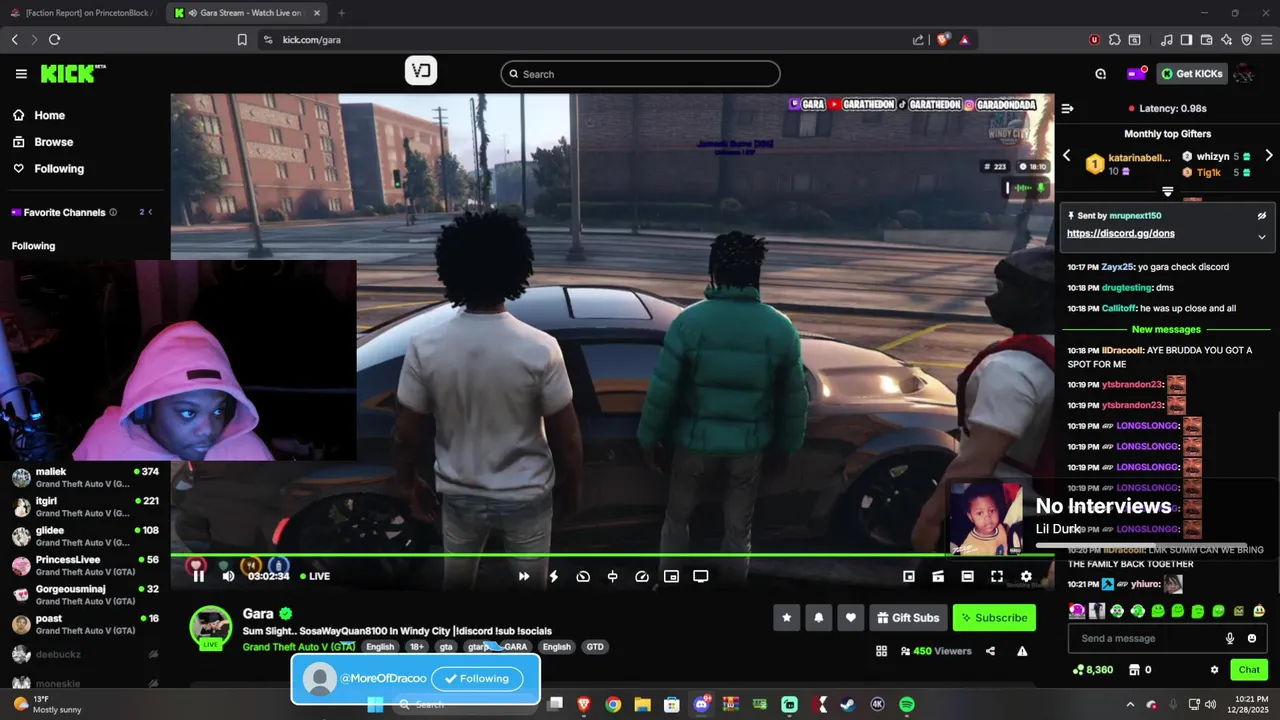Pause the live stream
This screenshot has height=720, width=1280.
click(198, 576)
